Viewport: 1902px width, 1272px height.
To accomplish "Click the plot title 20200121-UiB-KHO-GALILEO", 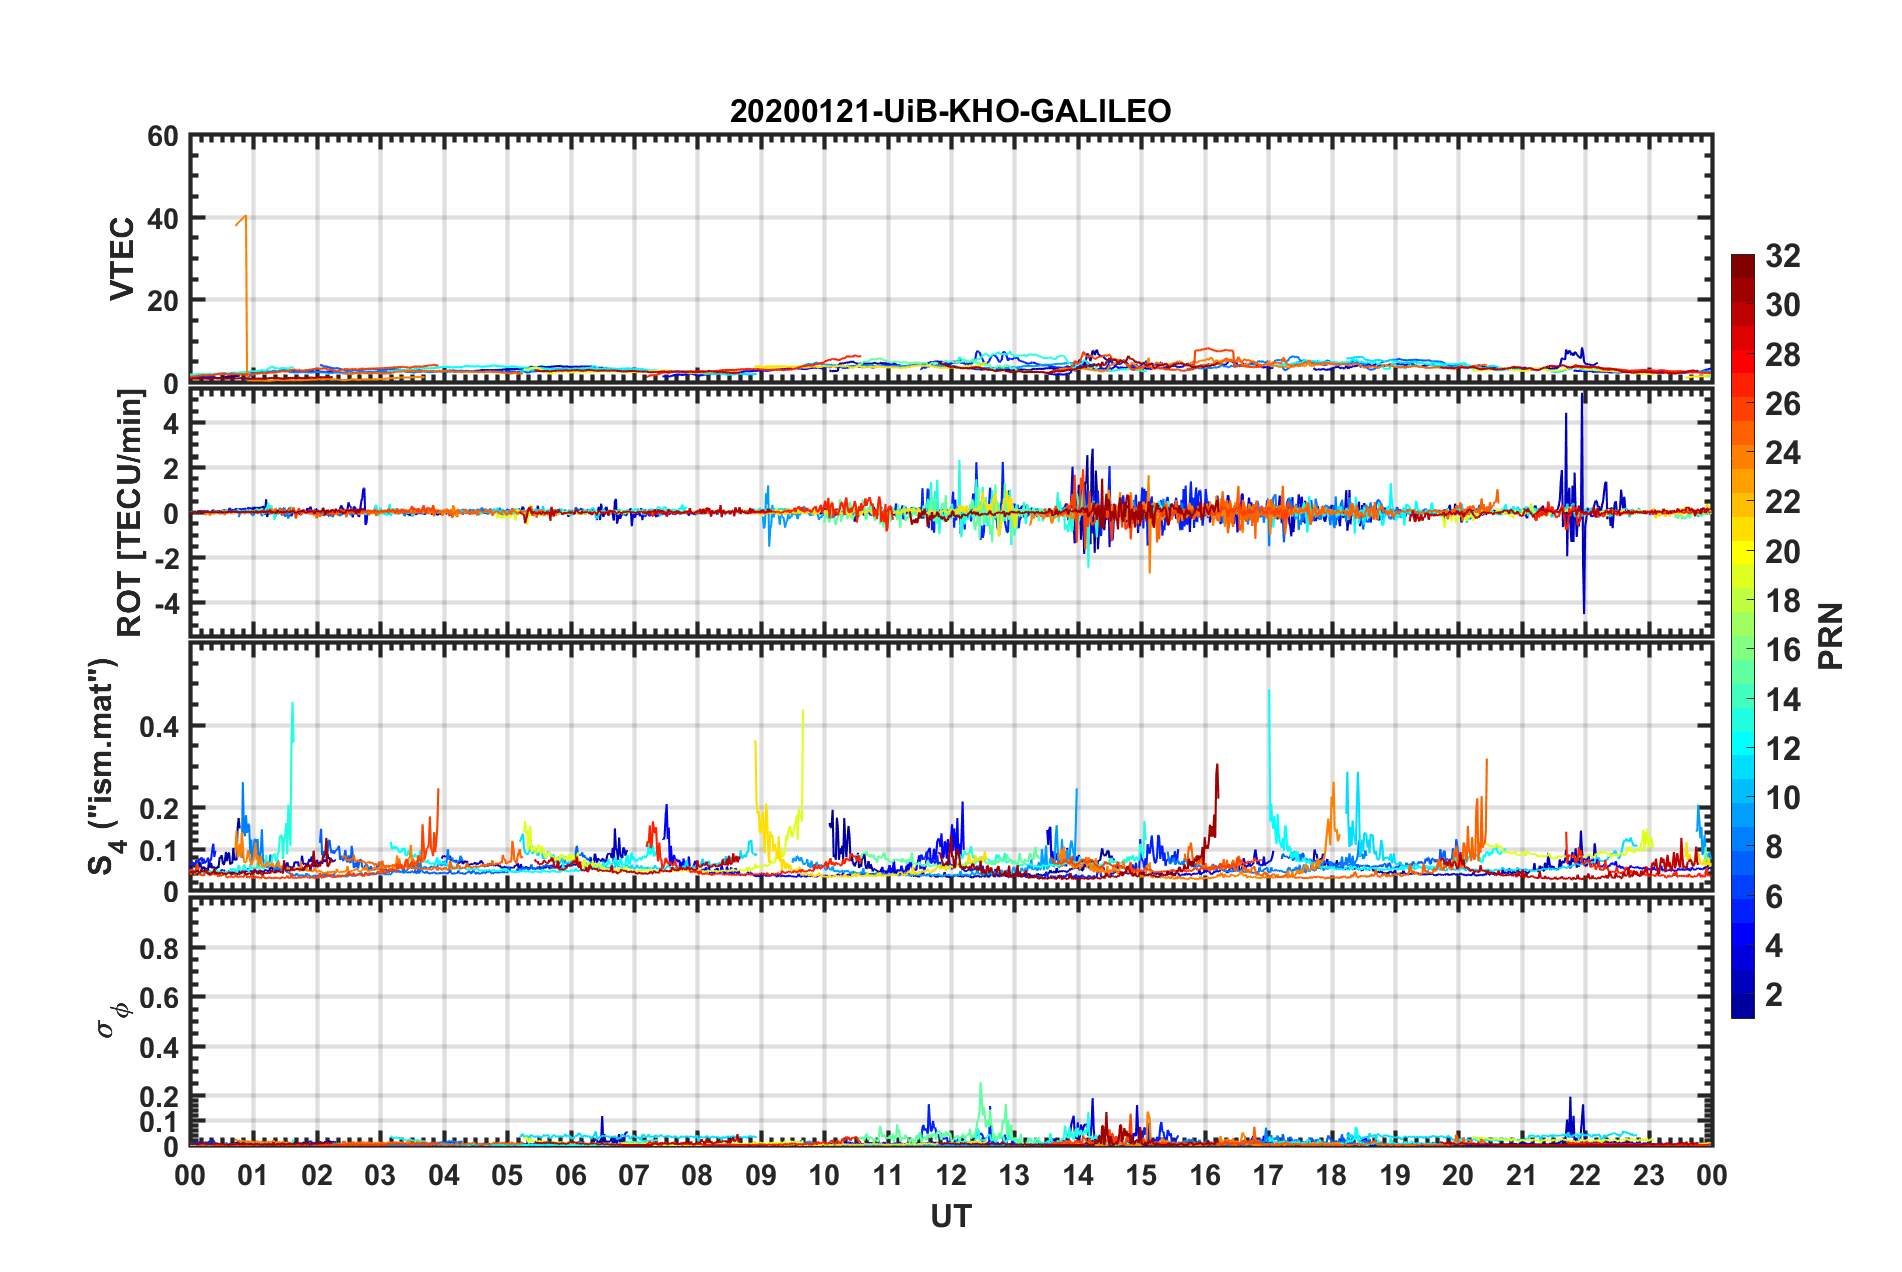I will pyautogui.click(x=950, y=111).
